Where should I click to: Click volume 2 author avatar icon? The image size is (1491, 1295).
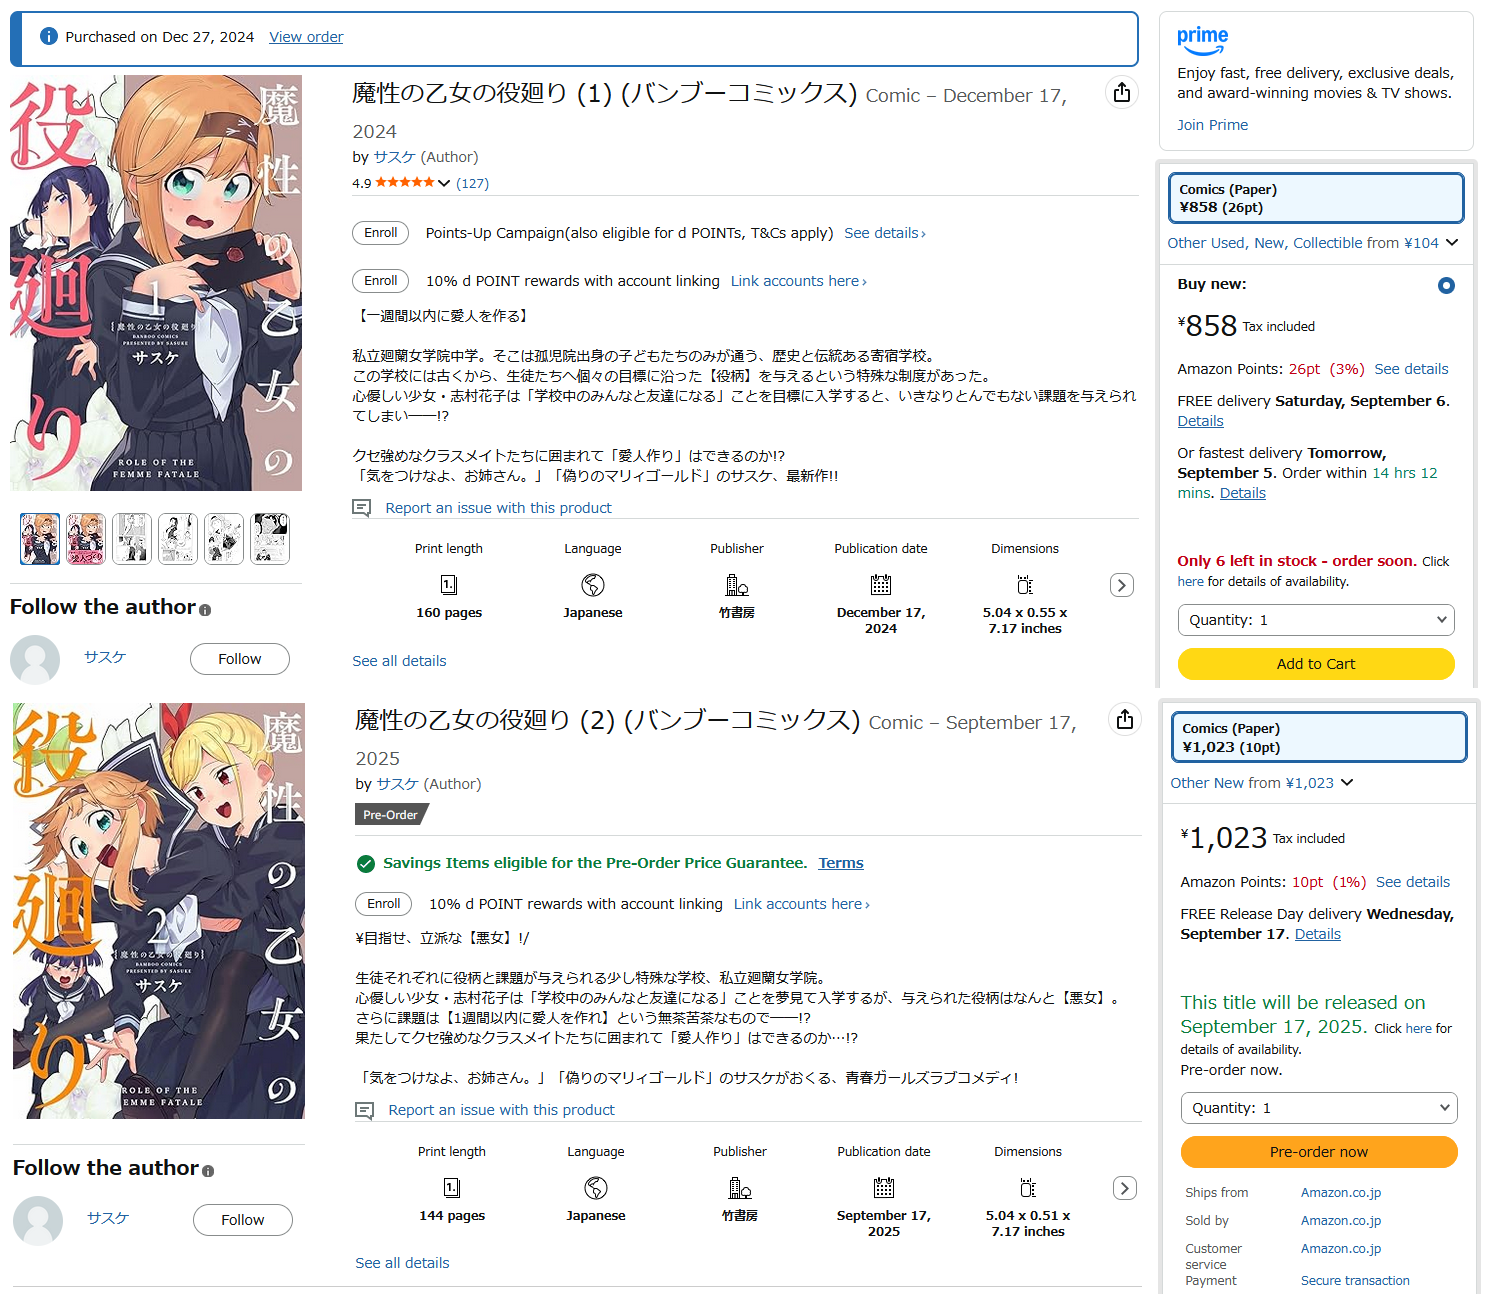coord(38,1220)
